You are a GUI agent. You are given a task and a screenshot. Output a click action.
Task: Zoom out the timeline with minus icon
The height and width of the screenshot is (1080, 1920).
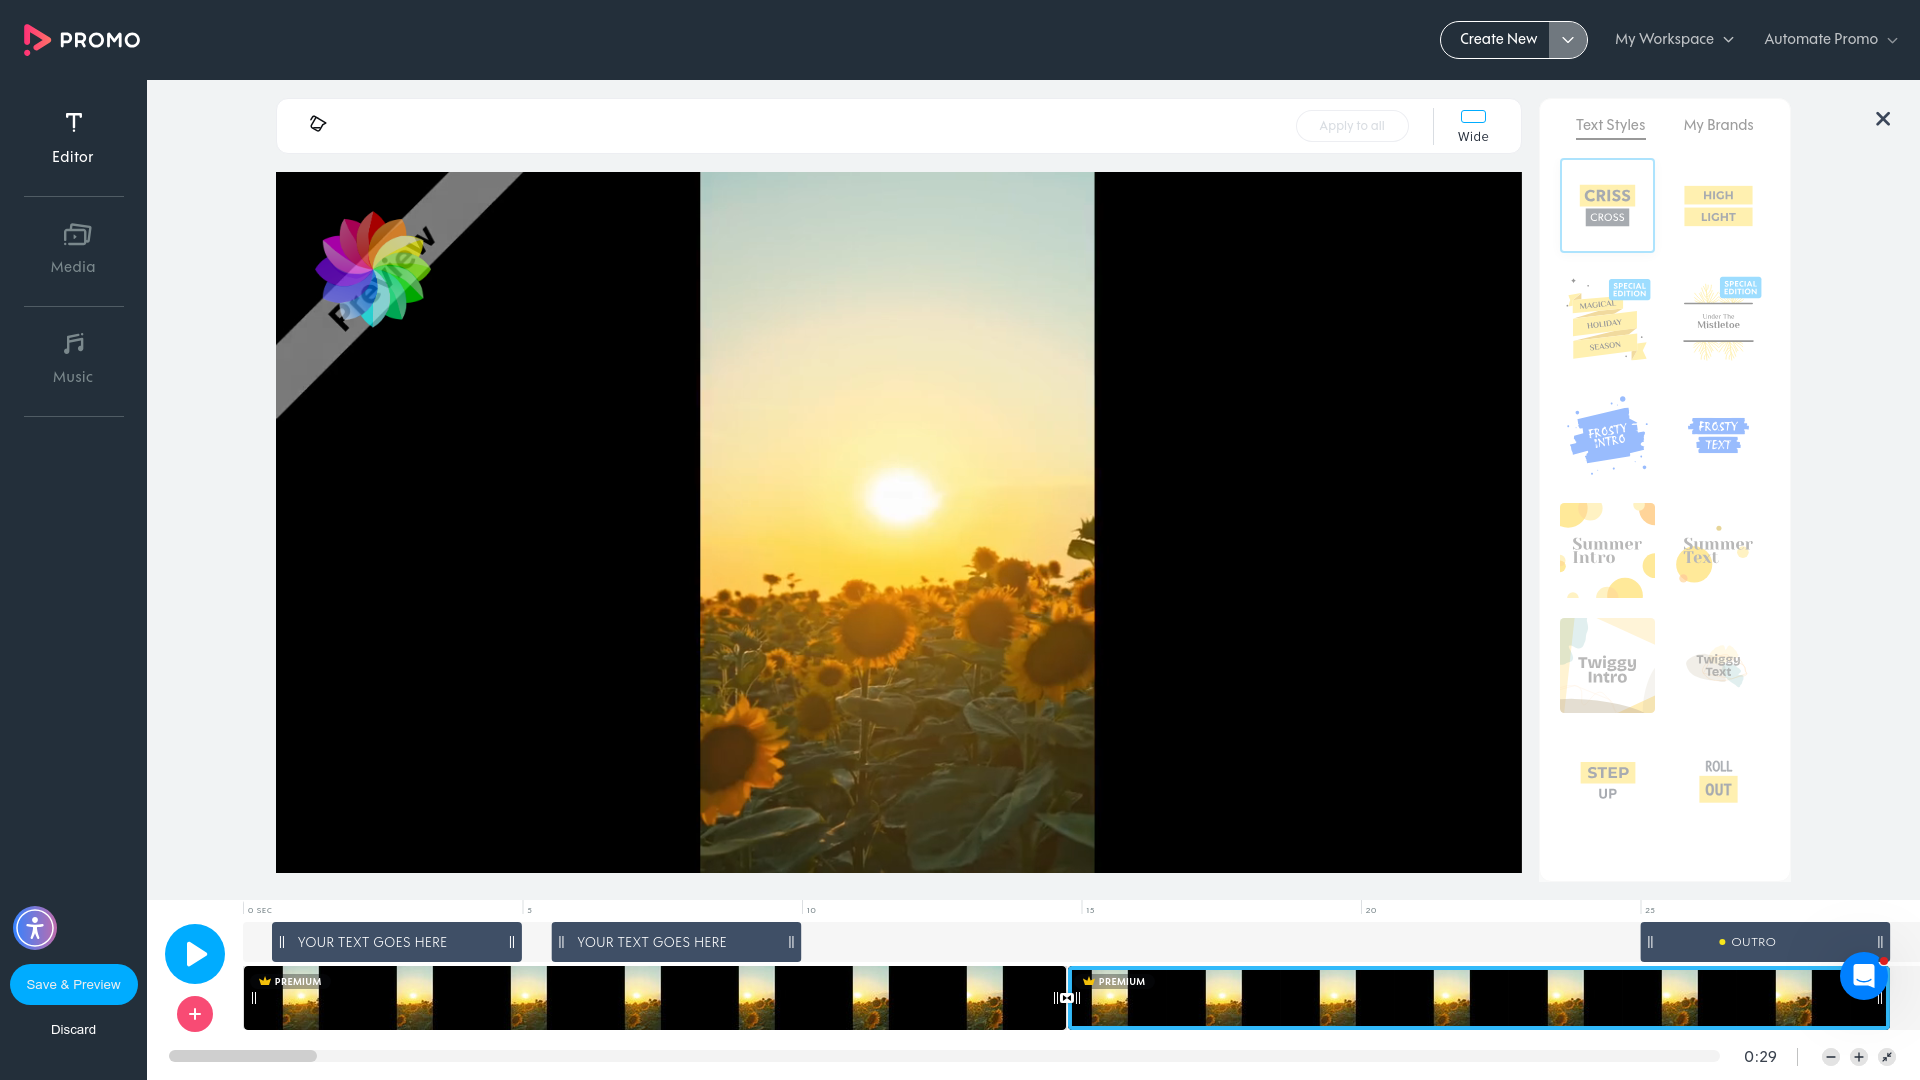[x=1830, y=1056]
